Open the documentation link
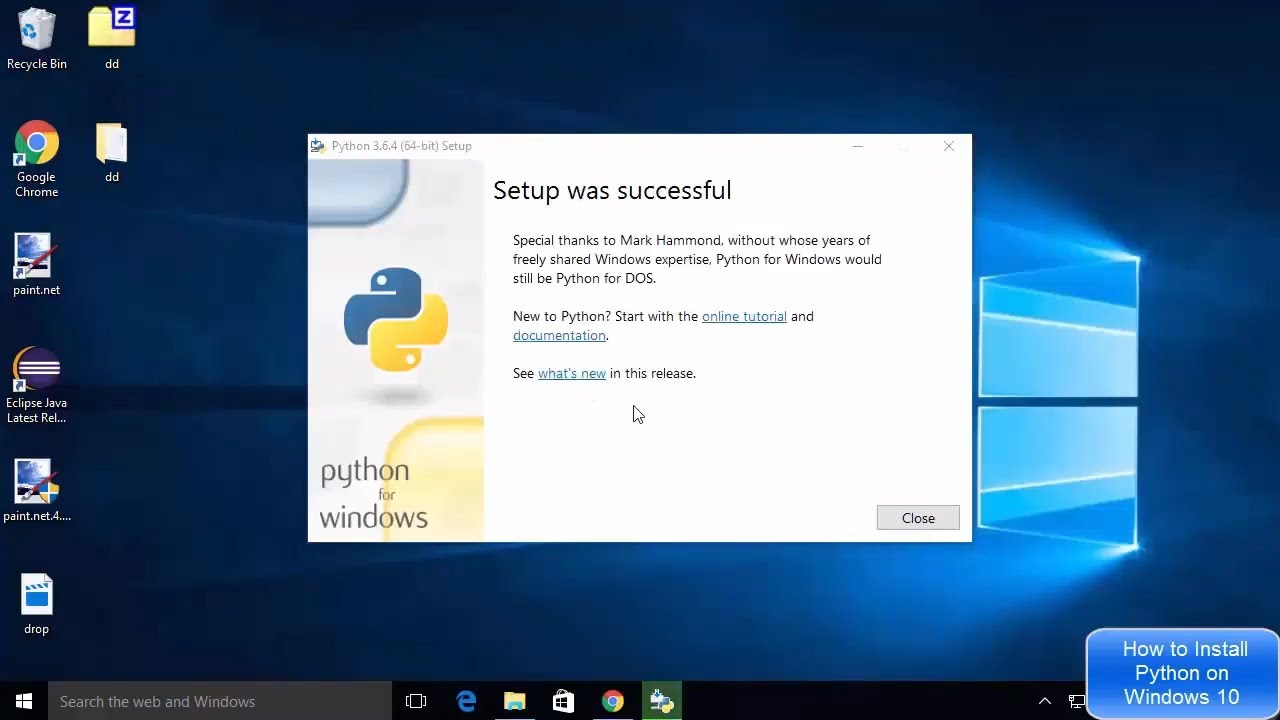 tap(559, 335)
